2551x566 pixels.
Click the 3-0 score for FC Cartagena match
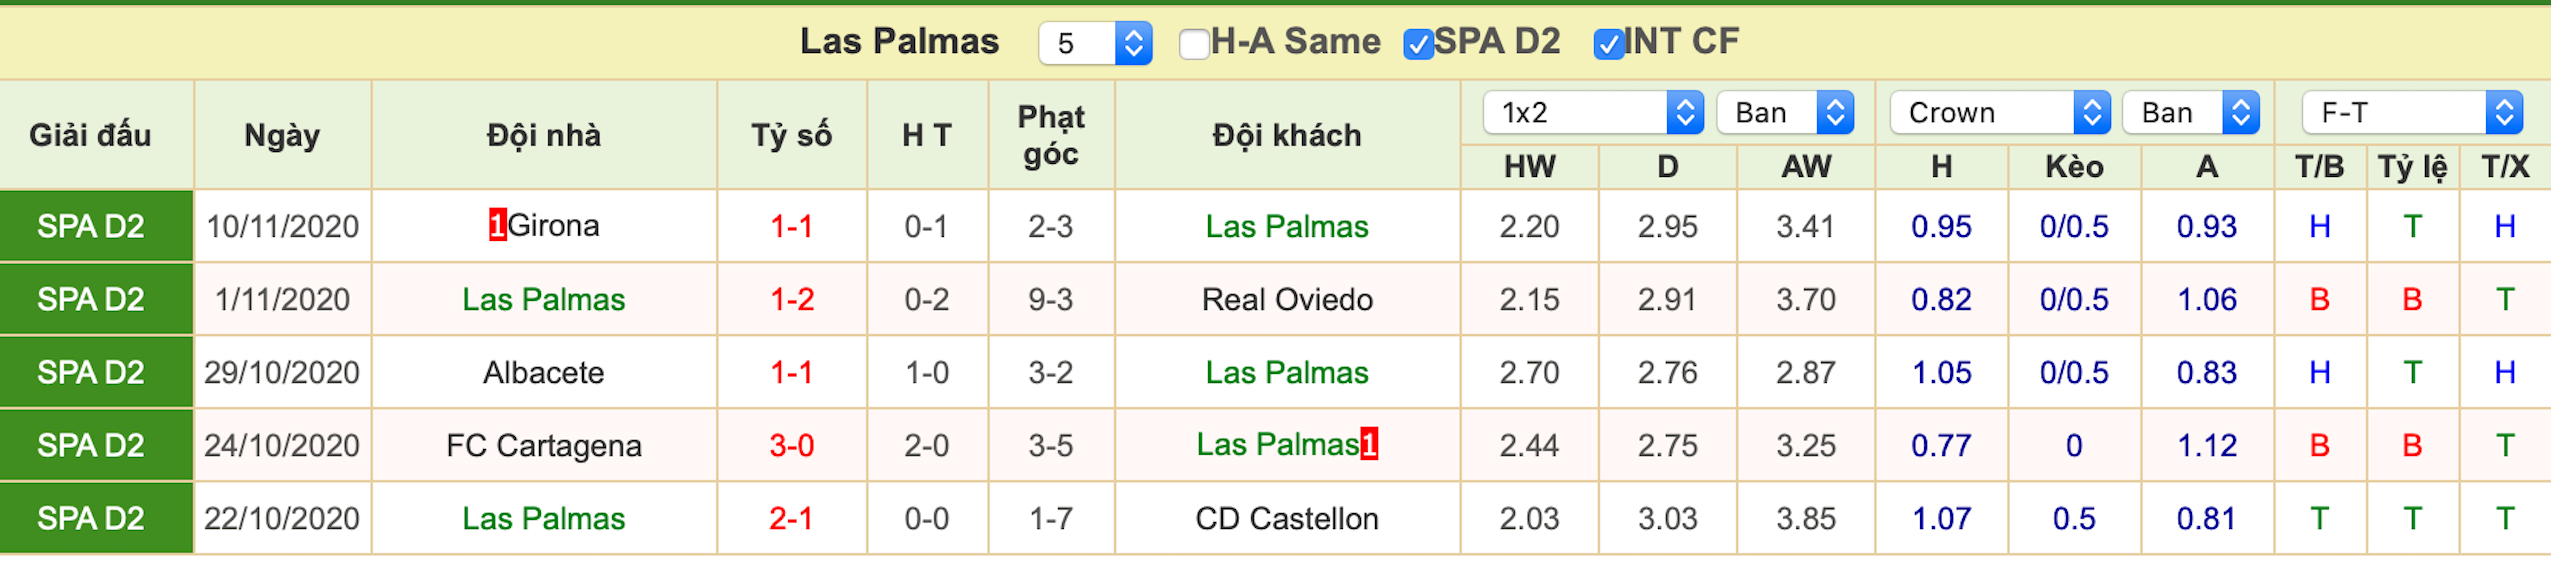[791, 445]
